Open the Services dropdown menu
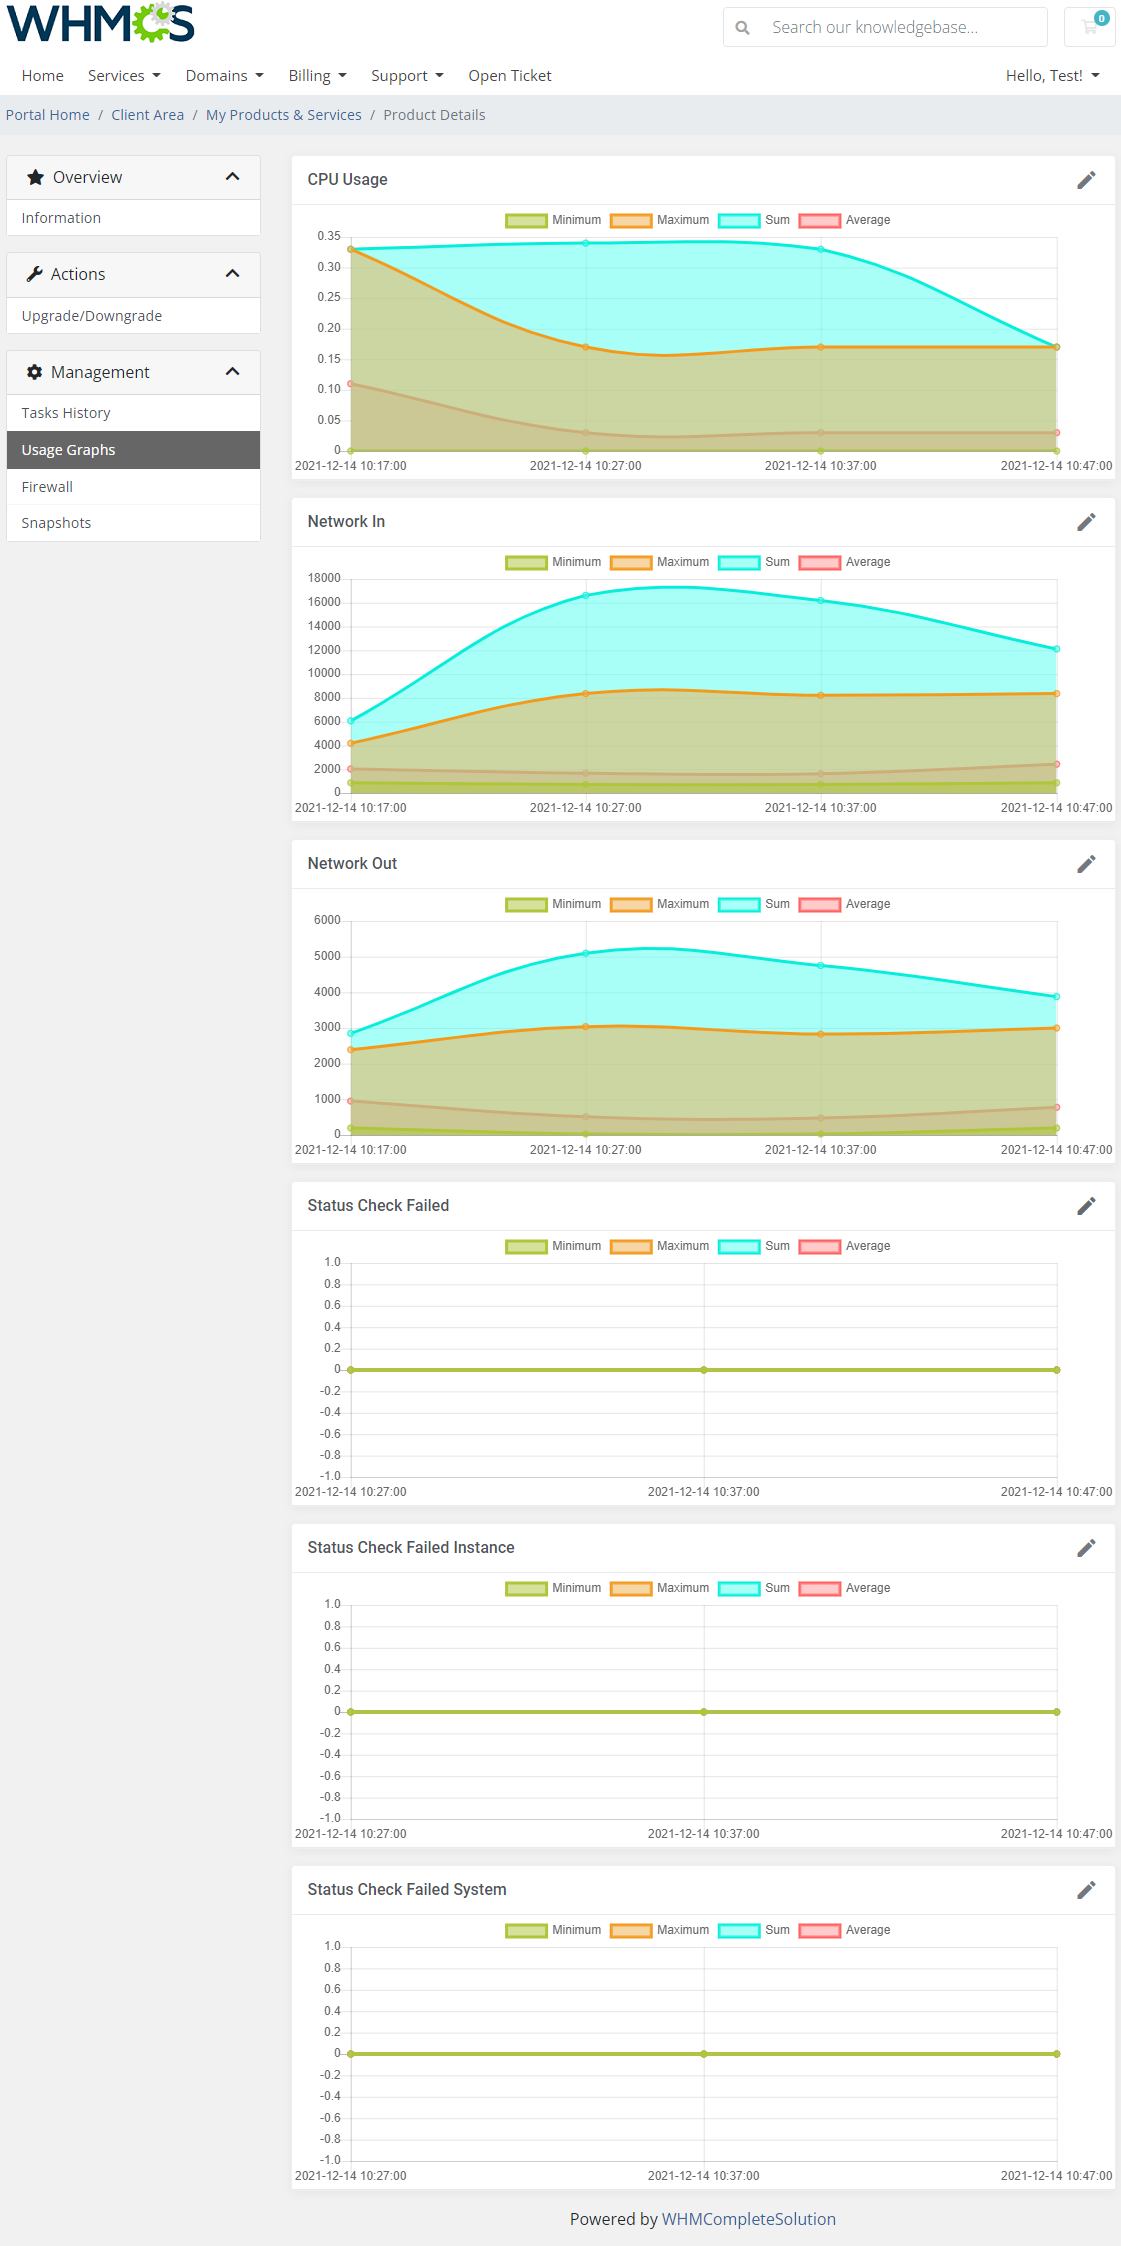 coord(124,76)
